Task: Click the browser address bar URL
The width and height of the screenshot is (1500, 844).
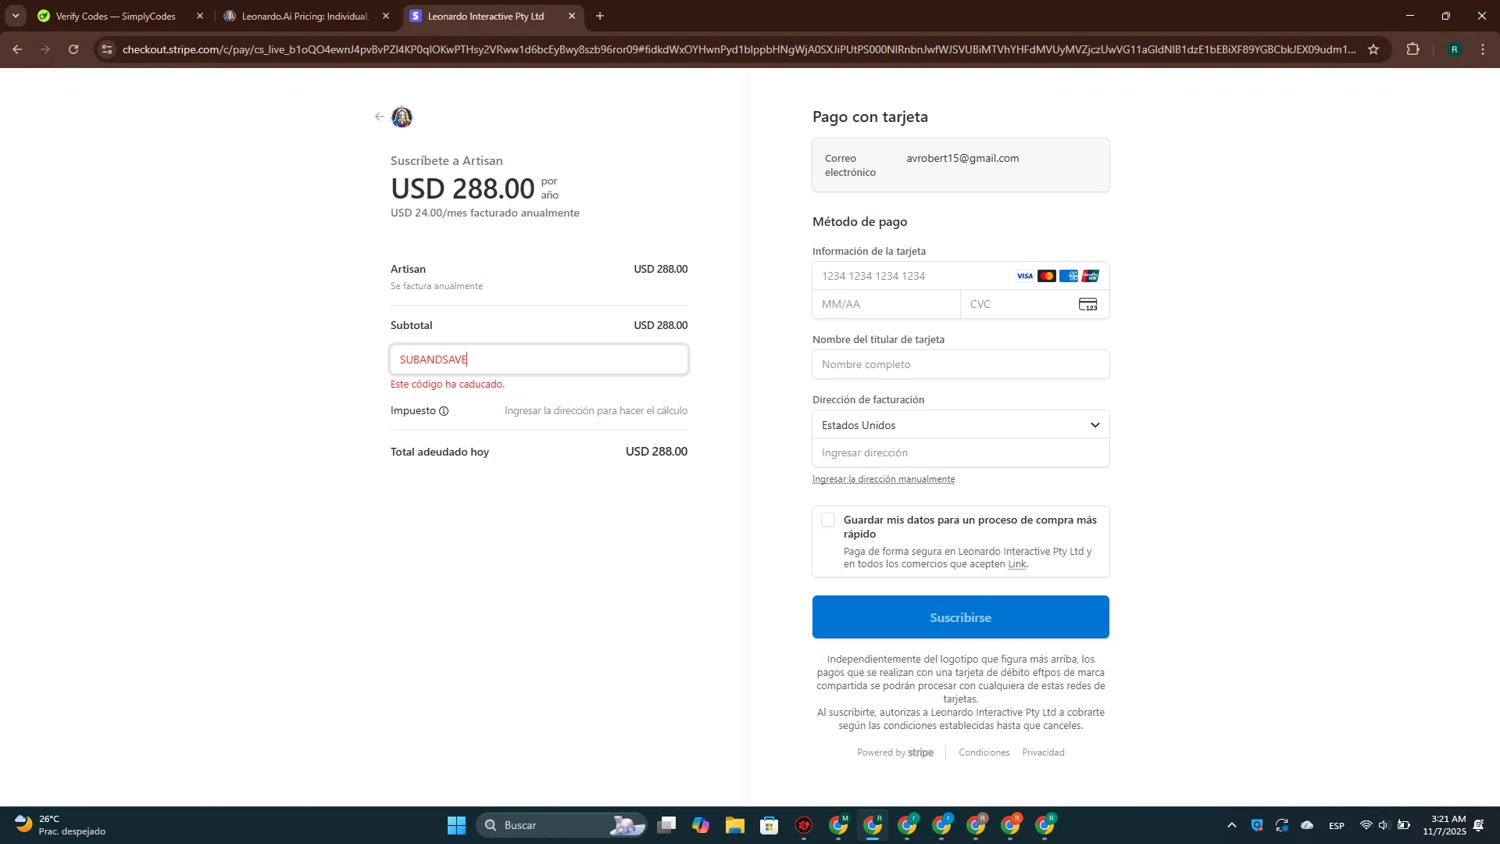Action: (738, 49)
